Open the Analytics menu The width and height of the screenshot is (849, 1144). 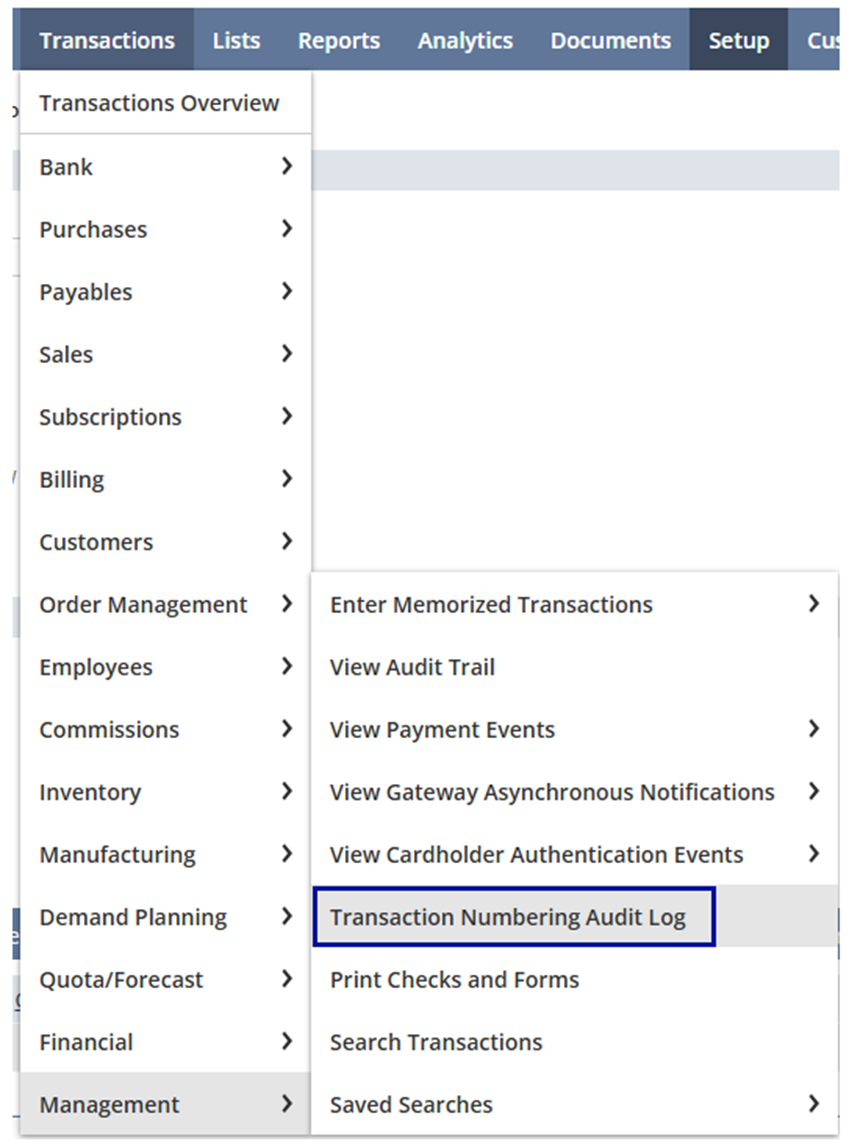pos(465,40)
